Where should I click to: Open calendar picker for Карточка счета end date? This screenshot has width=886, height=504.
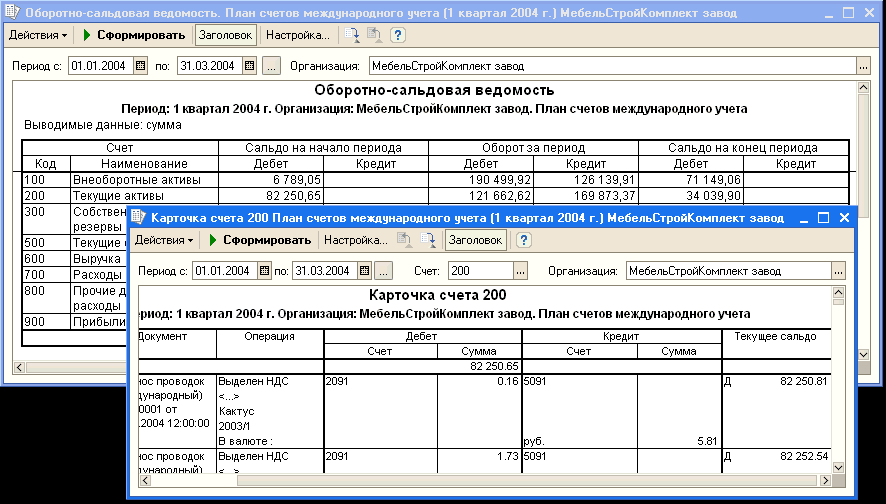tap(364, 271)
